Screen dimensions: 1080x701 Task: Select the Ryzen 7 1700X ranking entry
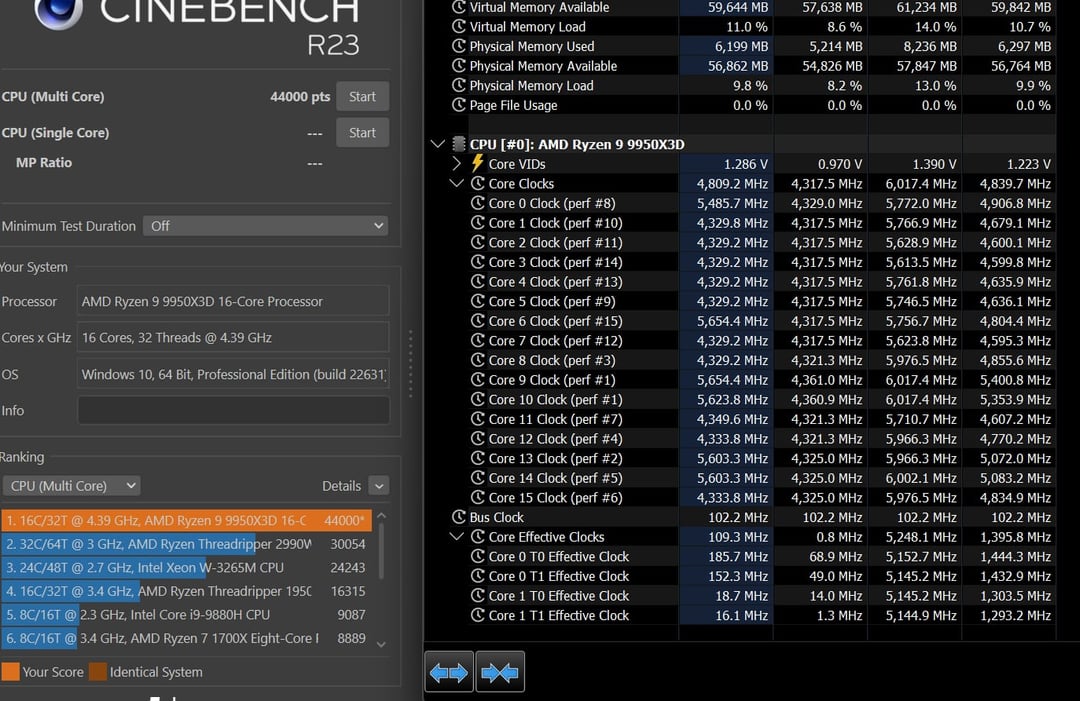pyautogui.click(x=187, y=638)
